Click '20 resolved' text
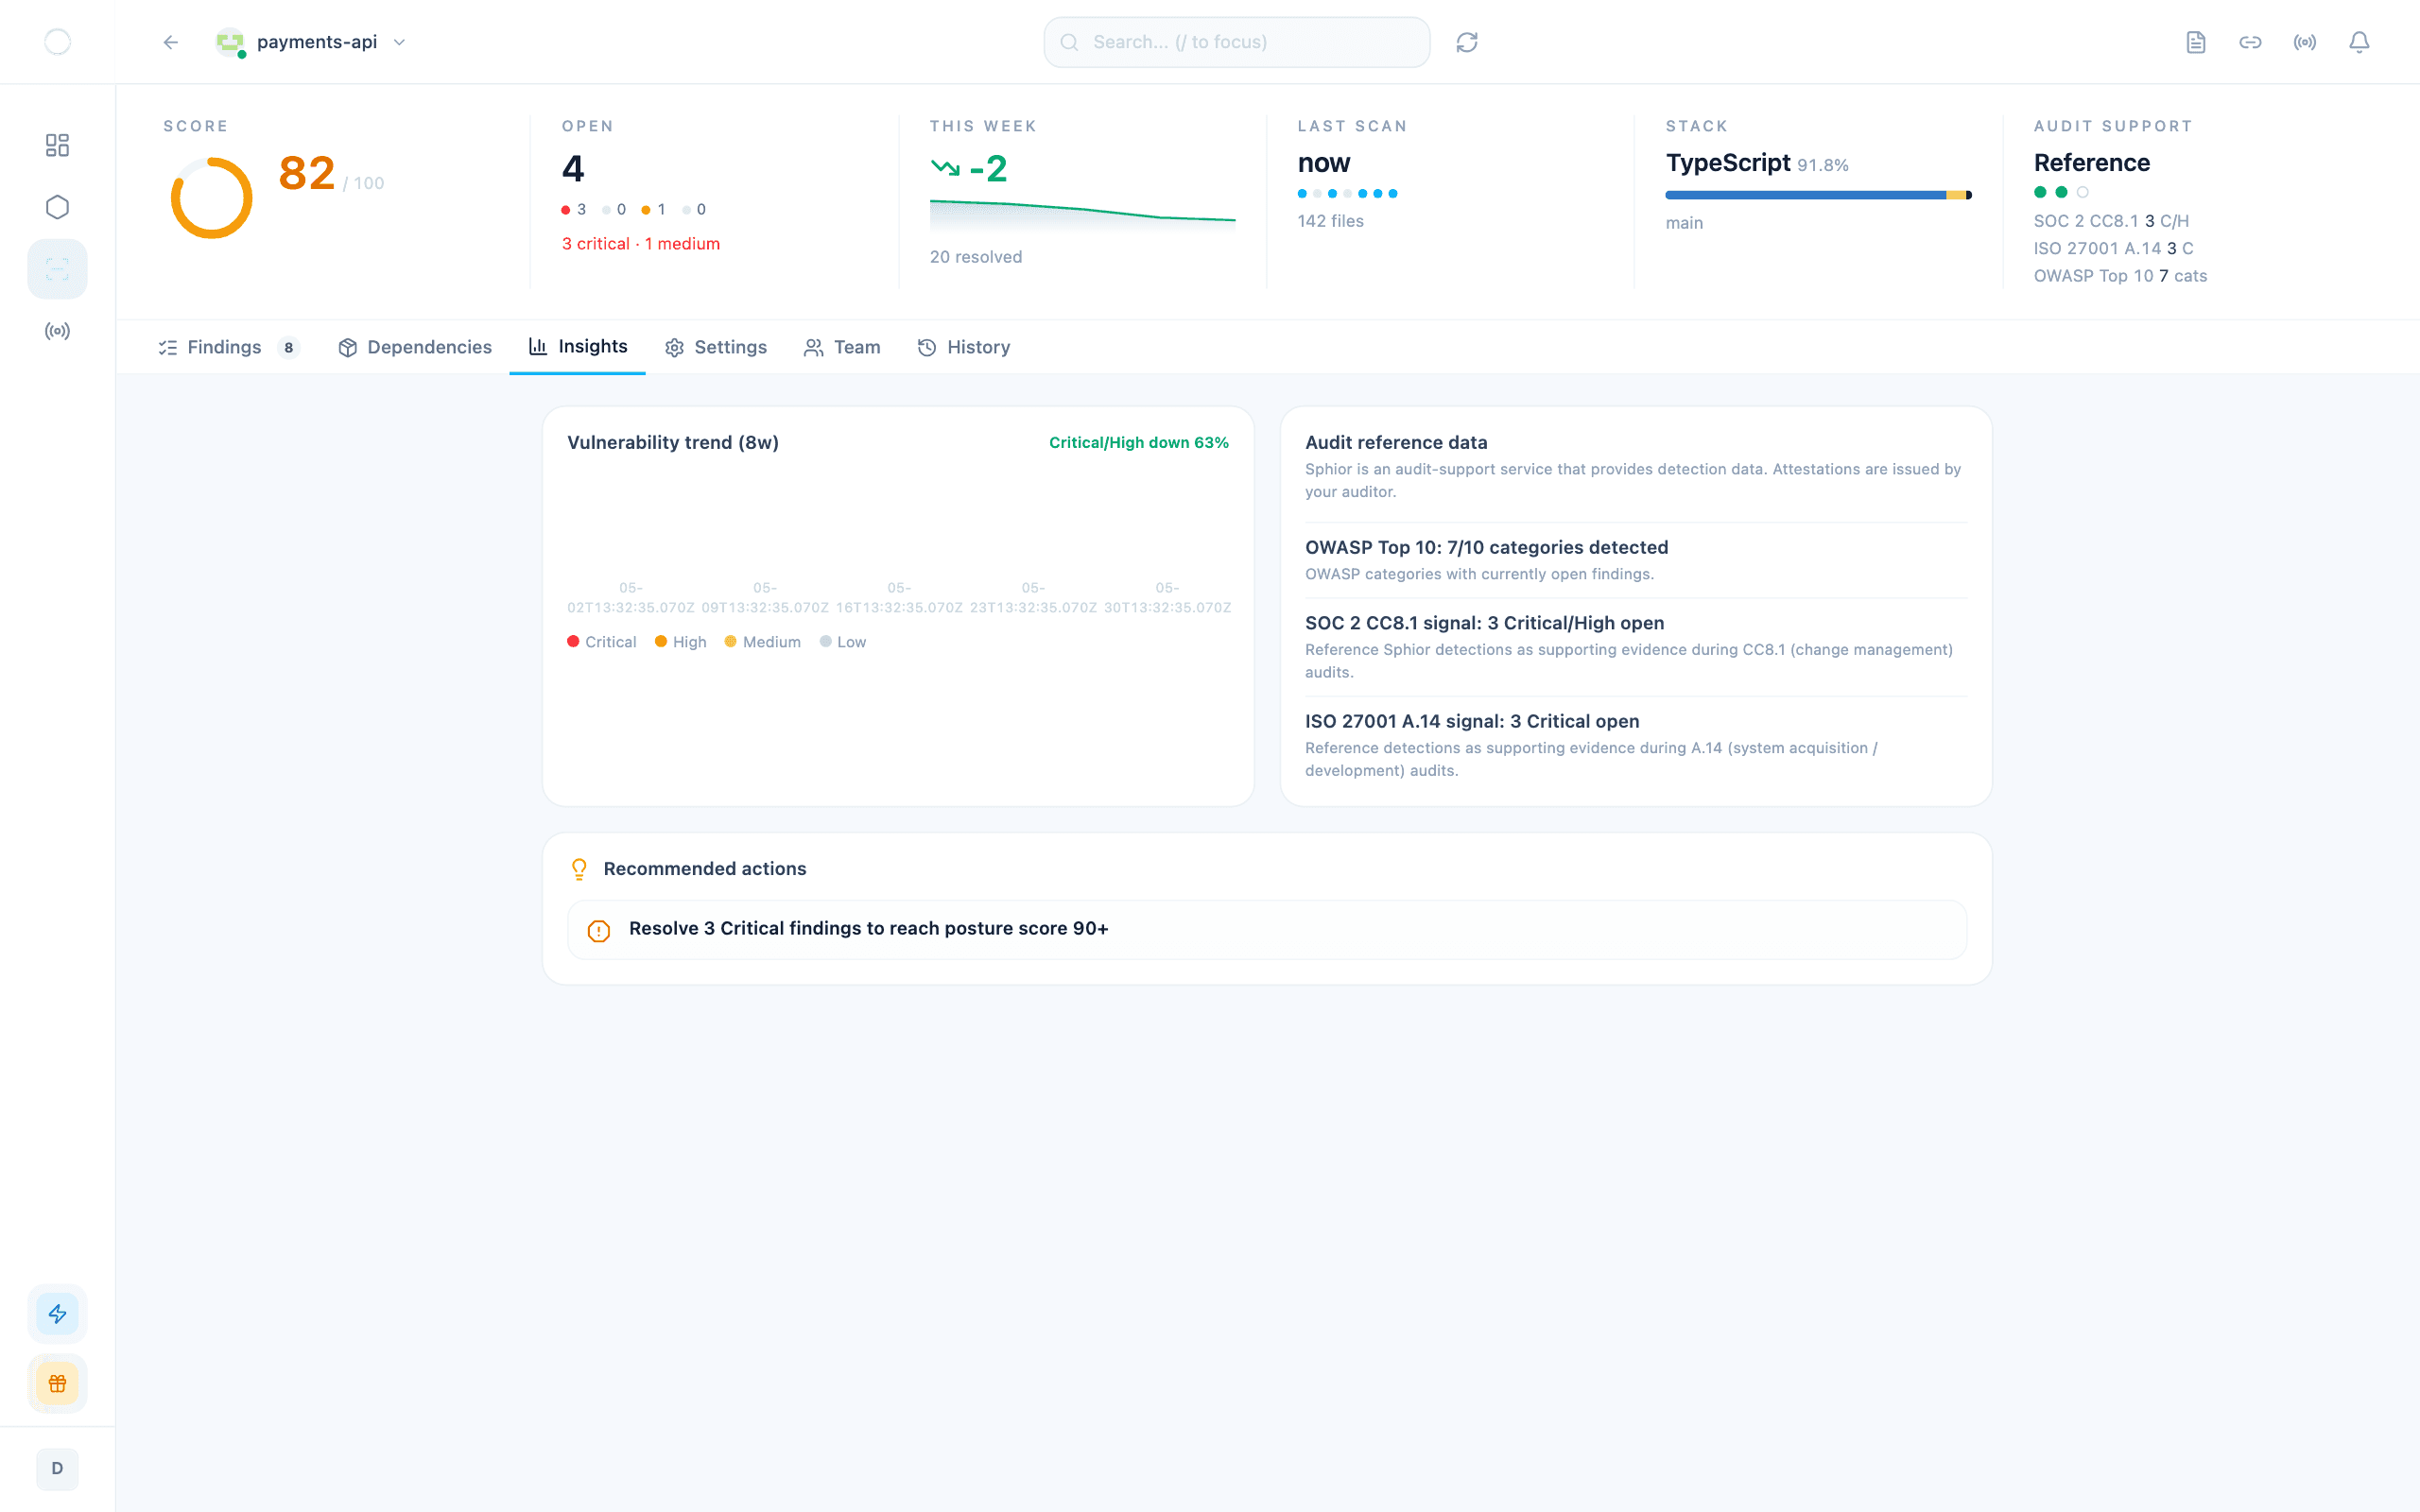This screenshot has height=1512, width=2420. tap(976, 257)
